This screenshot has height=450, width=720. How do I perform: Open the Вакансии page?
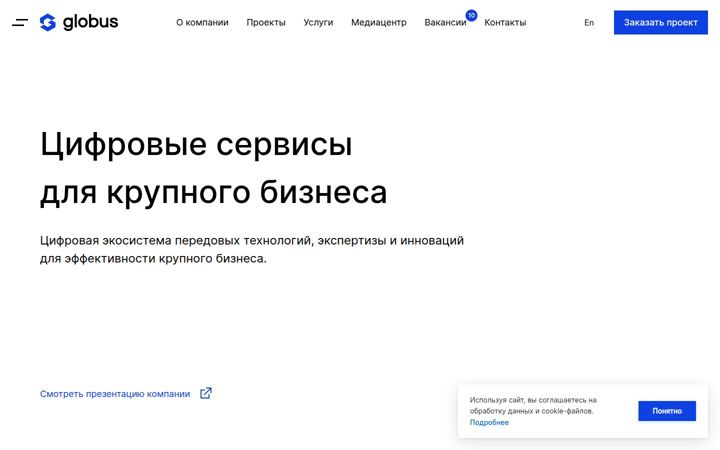click(x=445, y=22)
